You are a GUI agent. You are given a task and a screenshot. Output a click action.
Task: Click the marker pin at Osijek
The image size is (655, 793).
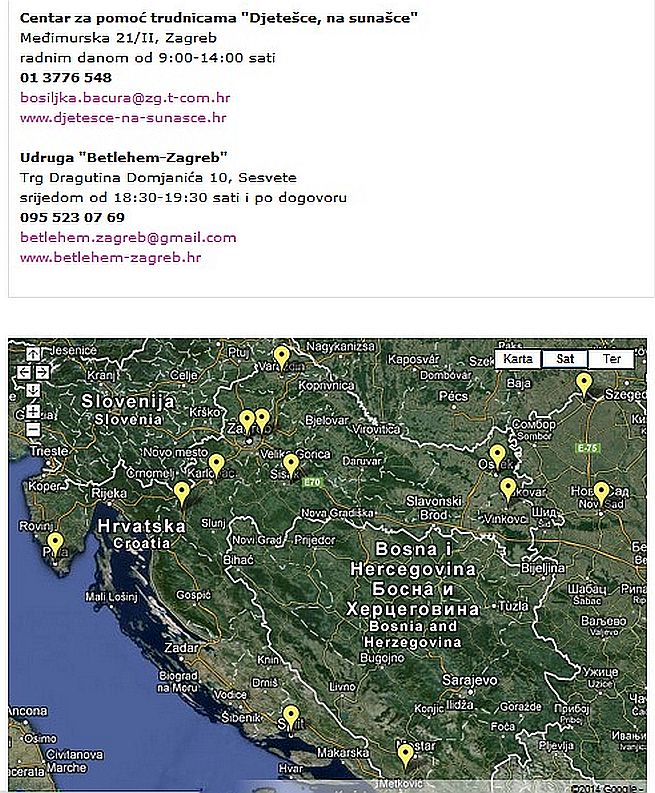(497, 455)
